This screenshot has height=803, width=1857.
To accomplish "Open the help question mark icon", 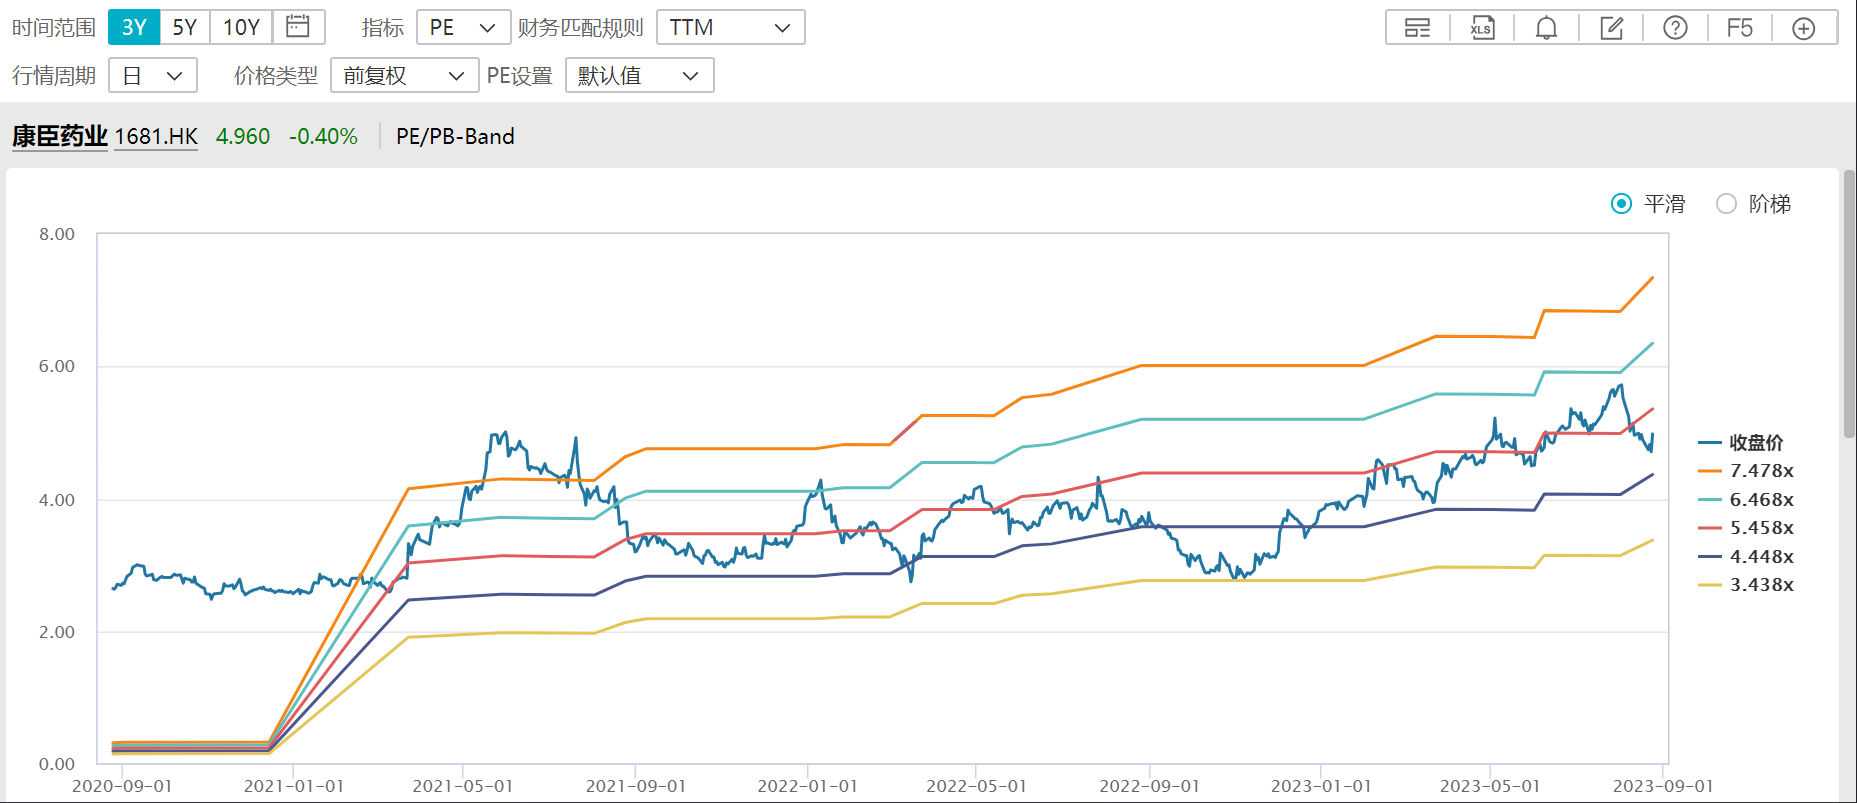I will click(x=1675, y=28).
